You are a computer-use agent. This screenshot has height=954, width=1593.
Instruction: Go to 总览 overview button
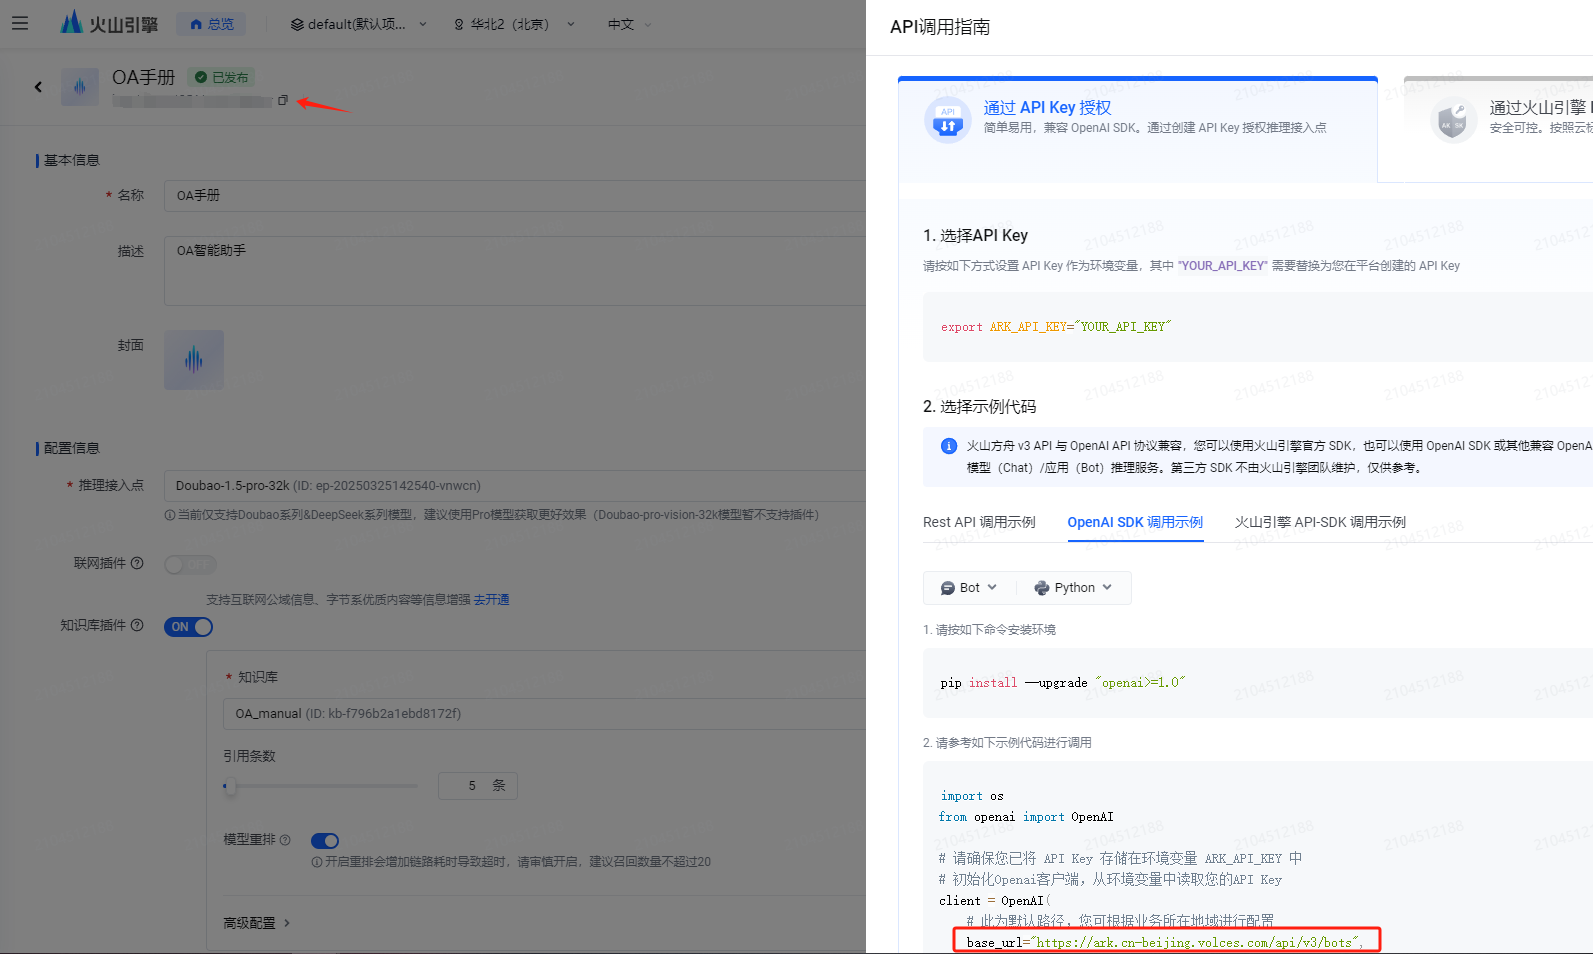tap(211, 24)
